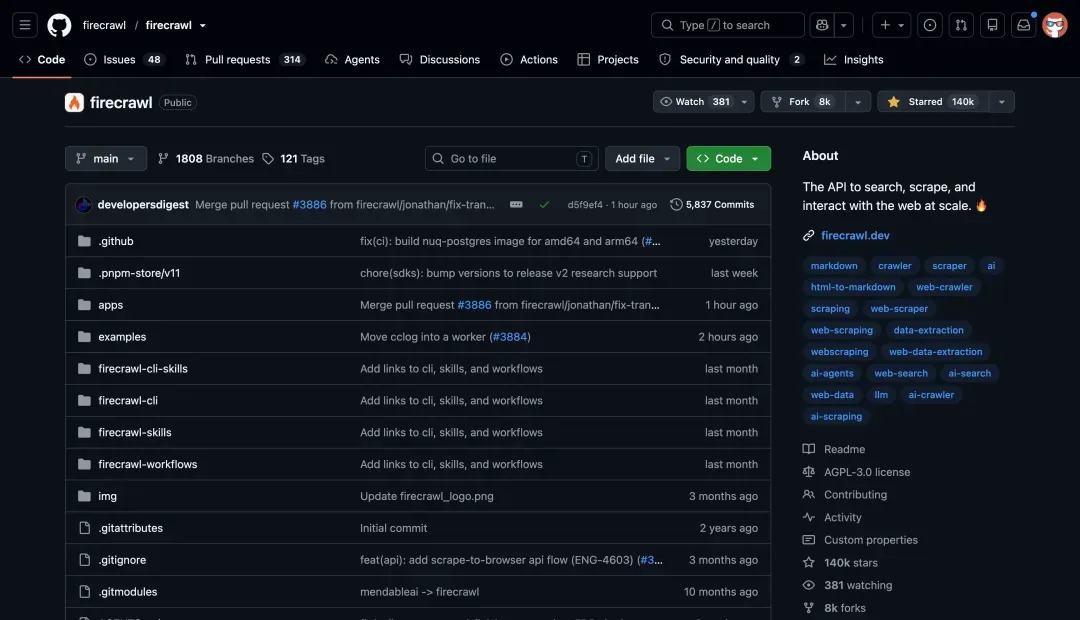The width and height of the screenshot is (1080, 620).
Task: Open the issues icon in the top bar
Action: 930,25
